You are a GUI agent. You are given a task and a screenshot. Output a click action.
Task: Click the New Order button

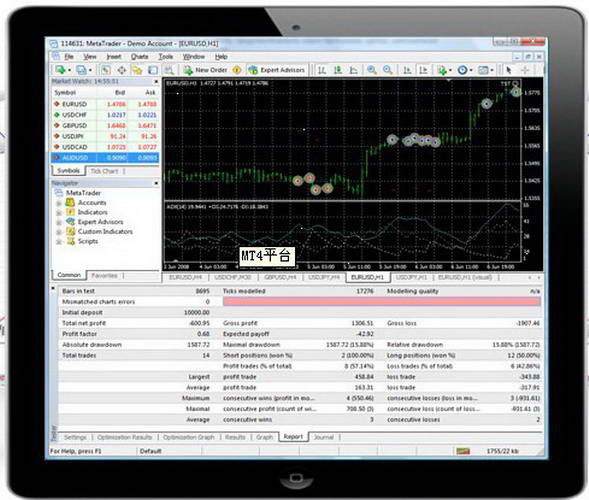pos(205,70)
